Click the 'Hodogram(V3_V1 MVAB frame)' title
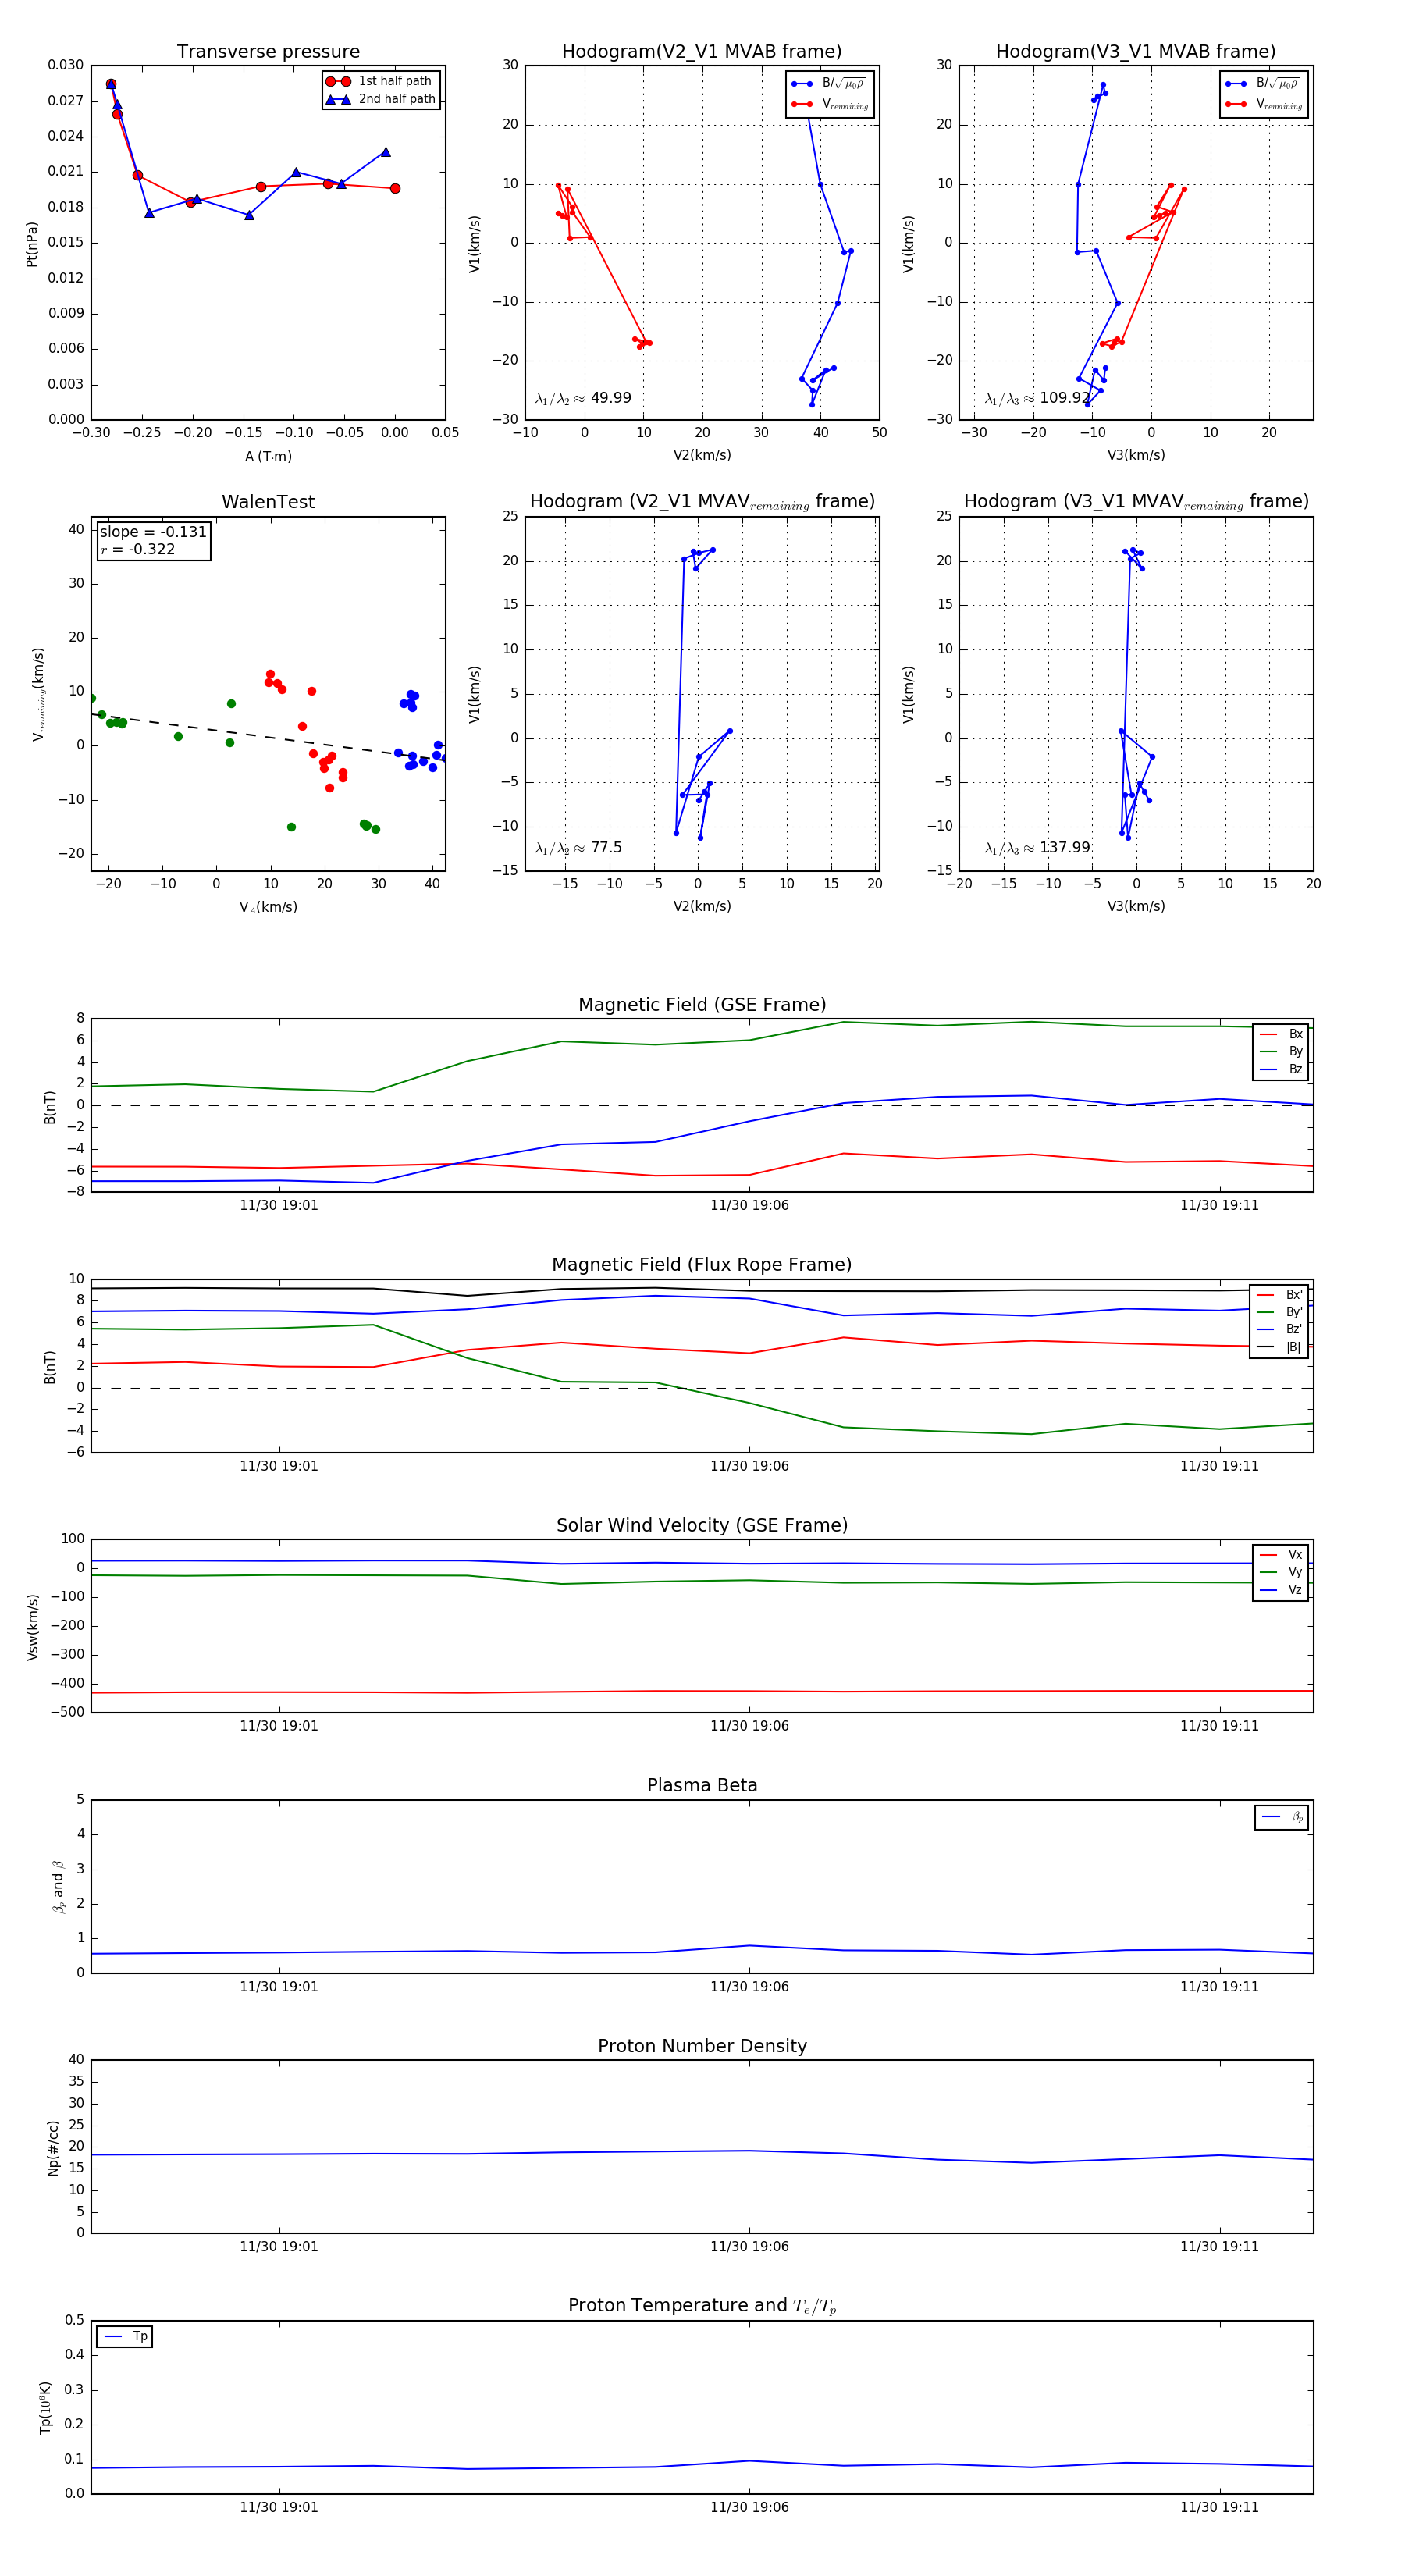1405x2576 pixels. pos(1136,52)
